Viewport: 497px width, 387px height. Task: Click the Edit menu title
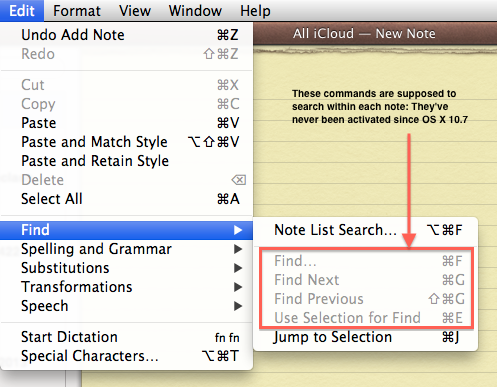pos(22,11)
